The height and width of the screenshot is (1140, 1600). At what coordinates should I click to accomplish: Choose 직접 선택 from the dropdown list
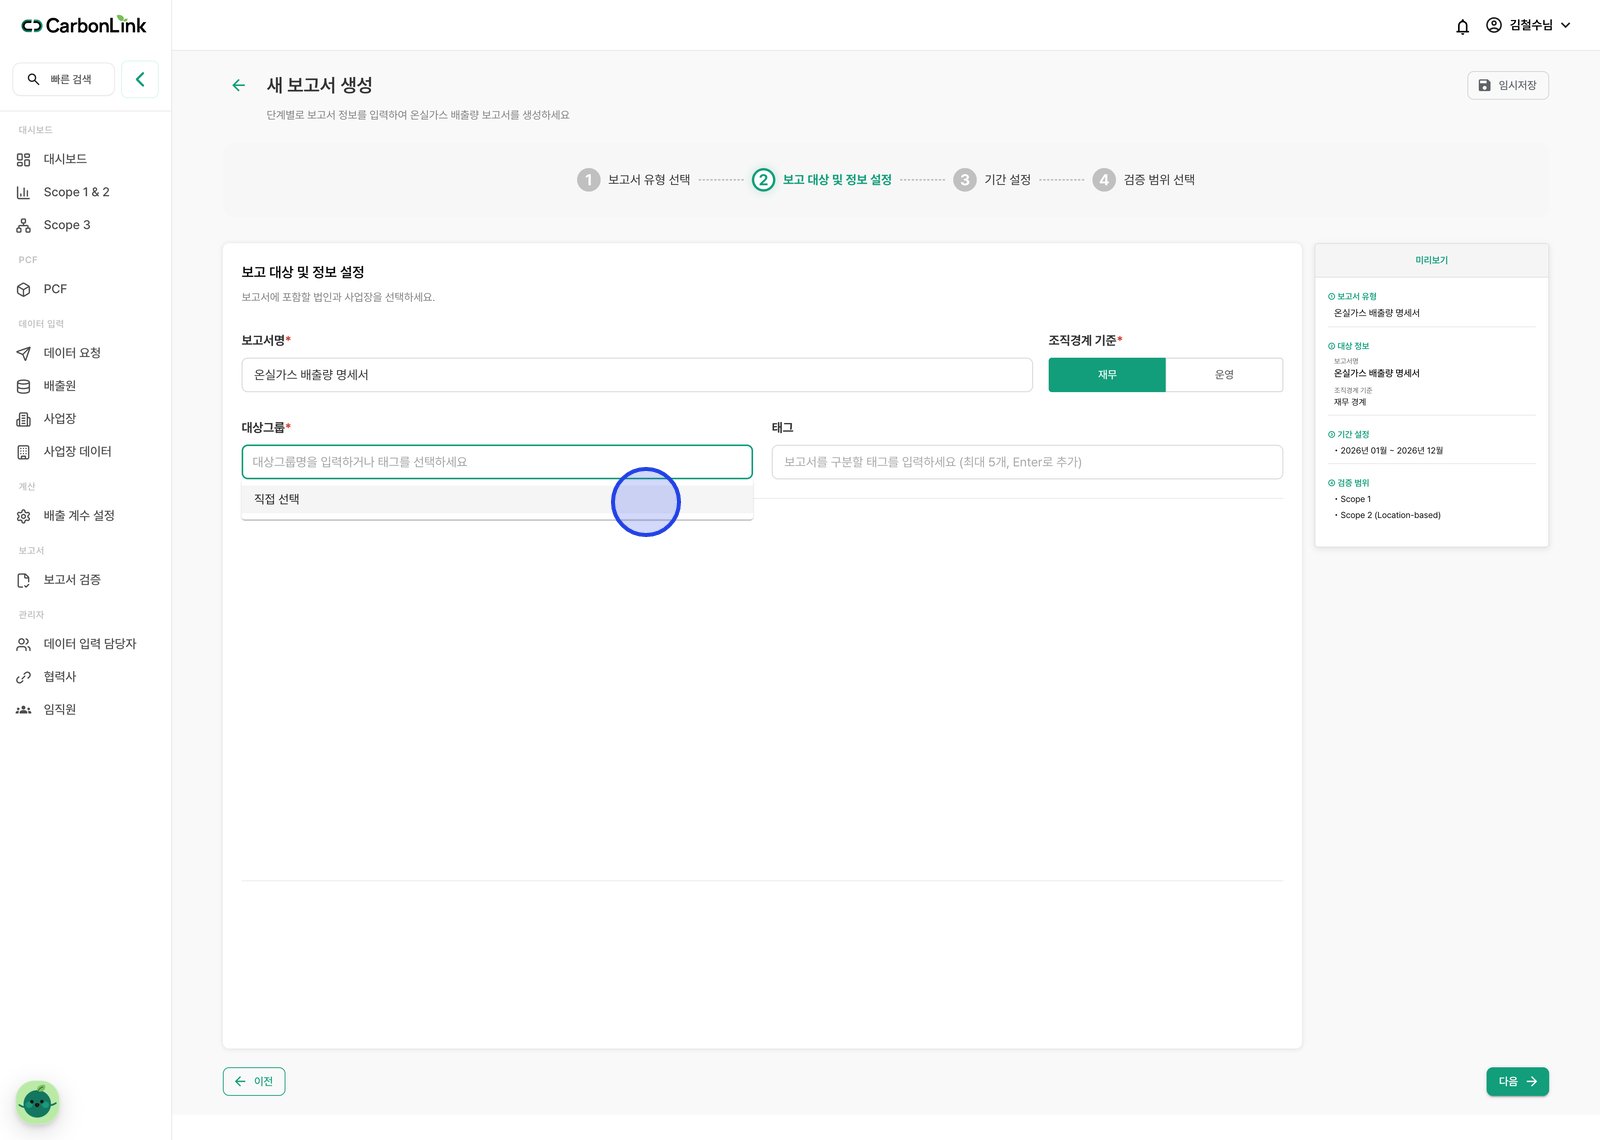click(497, 499)
